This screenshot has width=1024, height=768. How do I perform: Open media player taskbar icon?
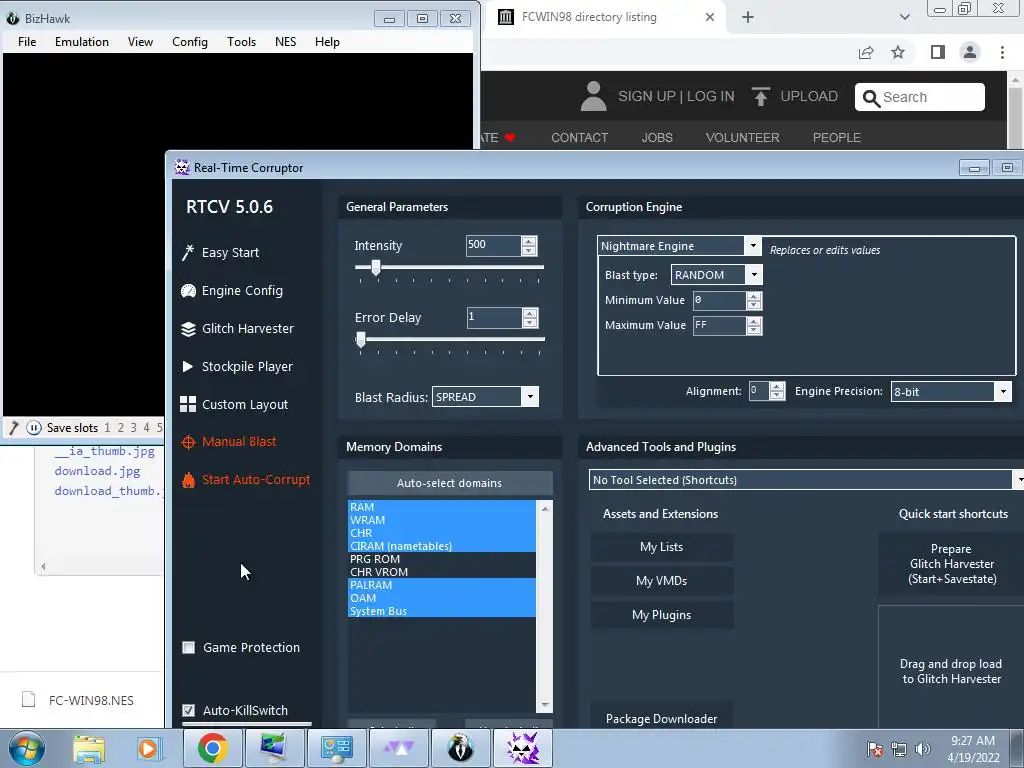pyautogui.click(x=148, y=748)
